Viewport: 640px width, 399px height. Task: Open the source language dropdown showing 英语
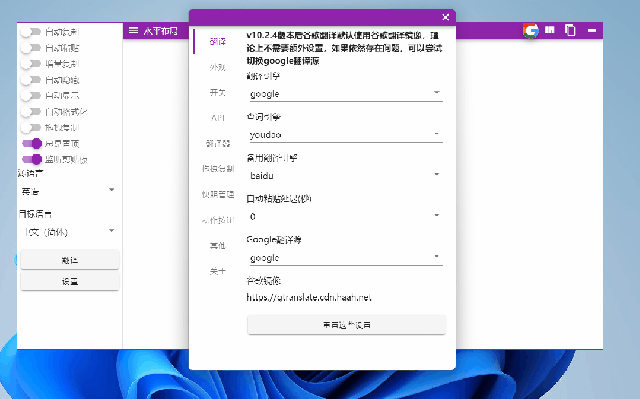click(68, 191)
